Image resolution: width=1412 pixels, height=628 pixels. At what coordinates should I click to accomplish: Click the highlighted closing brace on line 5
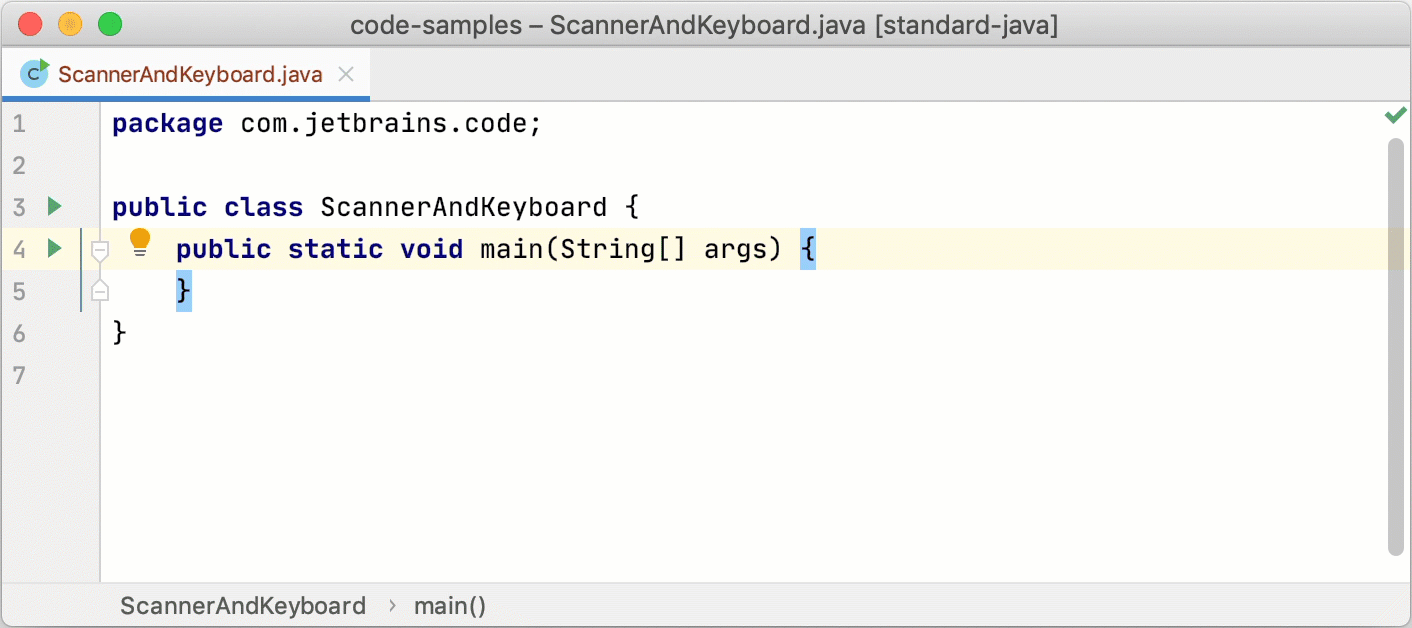[184, 291]
